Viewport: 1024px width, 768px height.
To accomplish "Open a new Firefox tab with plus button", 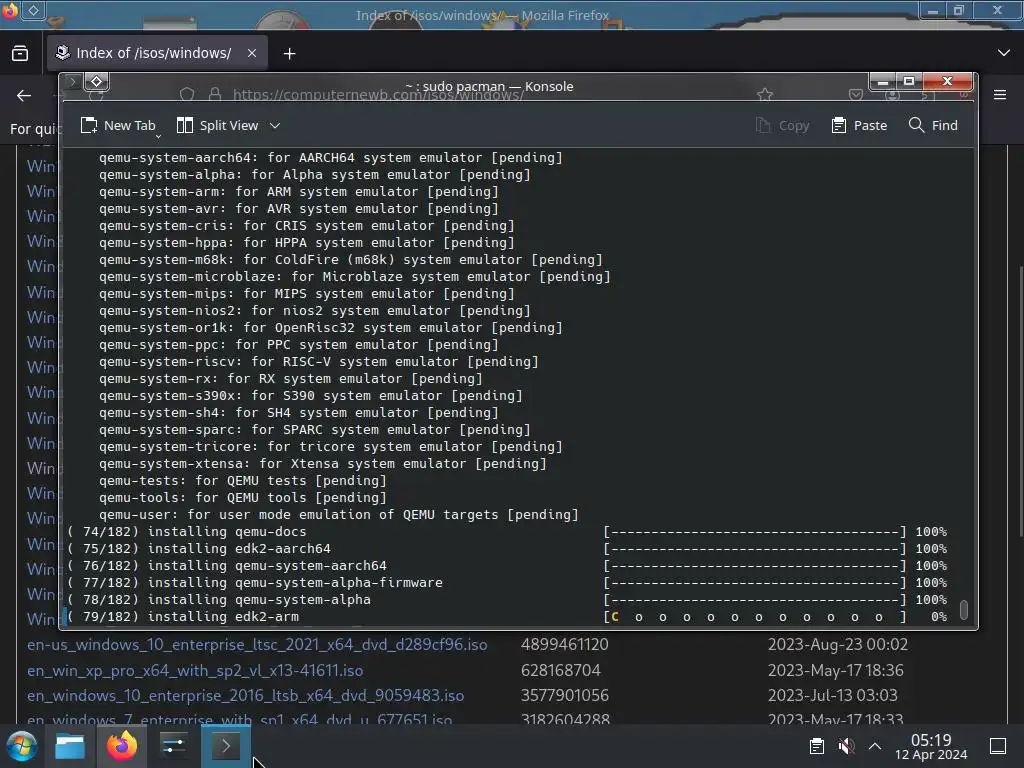I will 289,54.
